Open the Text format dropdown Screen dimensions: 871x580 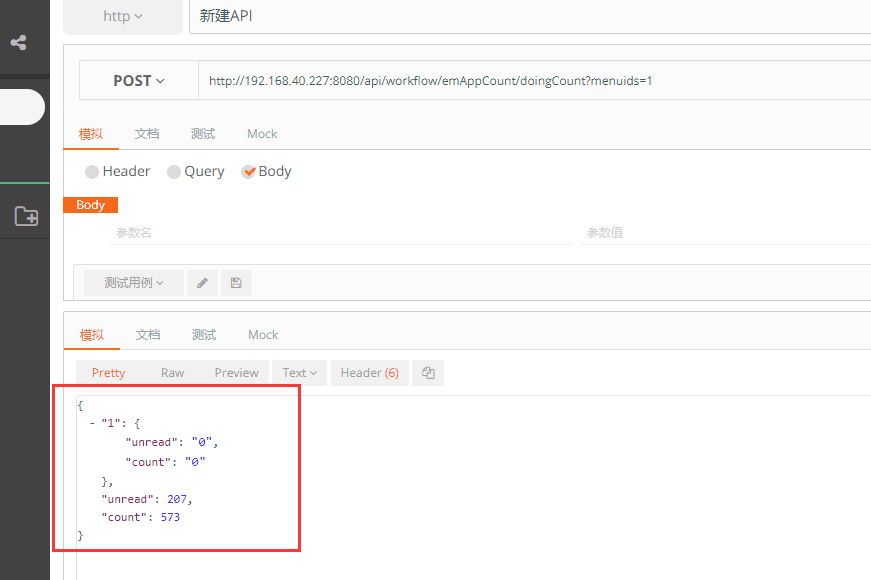pos(299,373)
